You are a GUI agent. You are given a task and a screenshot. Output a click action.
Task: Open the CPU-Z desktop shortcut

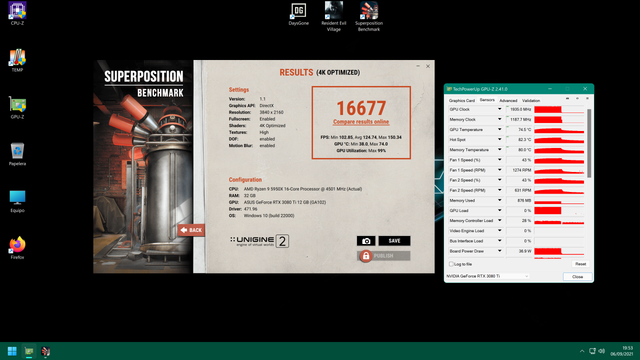coord(17,13)
